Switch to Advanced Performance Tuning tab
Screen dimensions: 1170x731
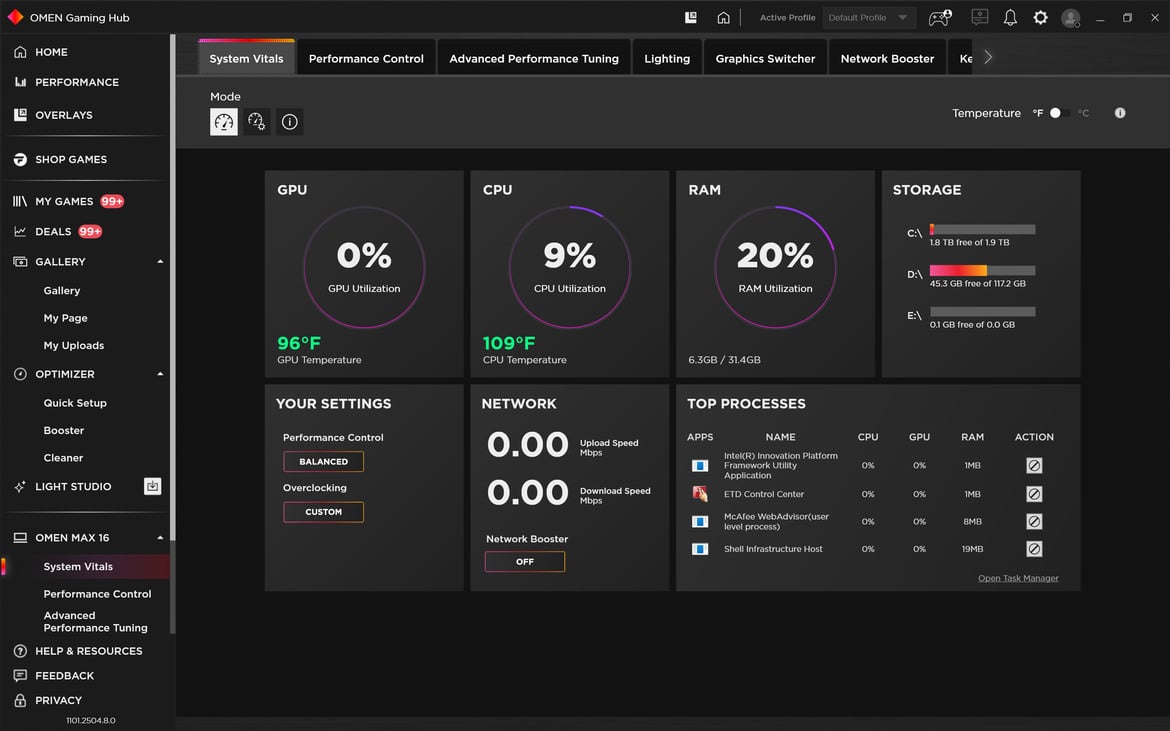534,58
